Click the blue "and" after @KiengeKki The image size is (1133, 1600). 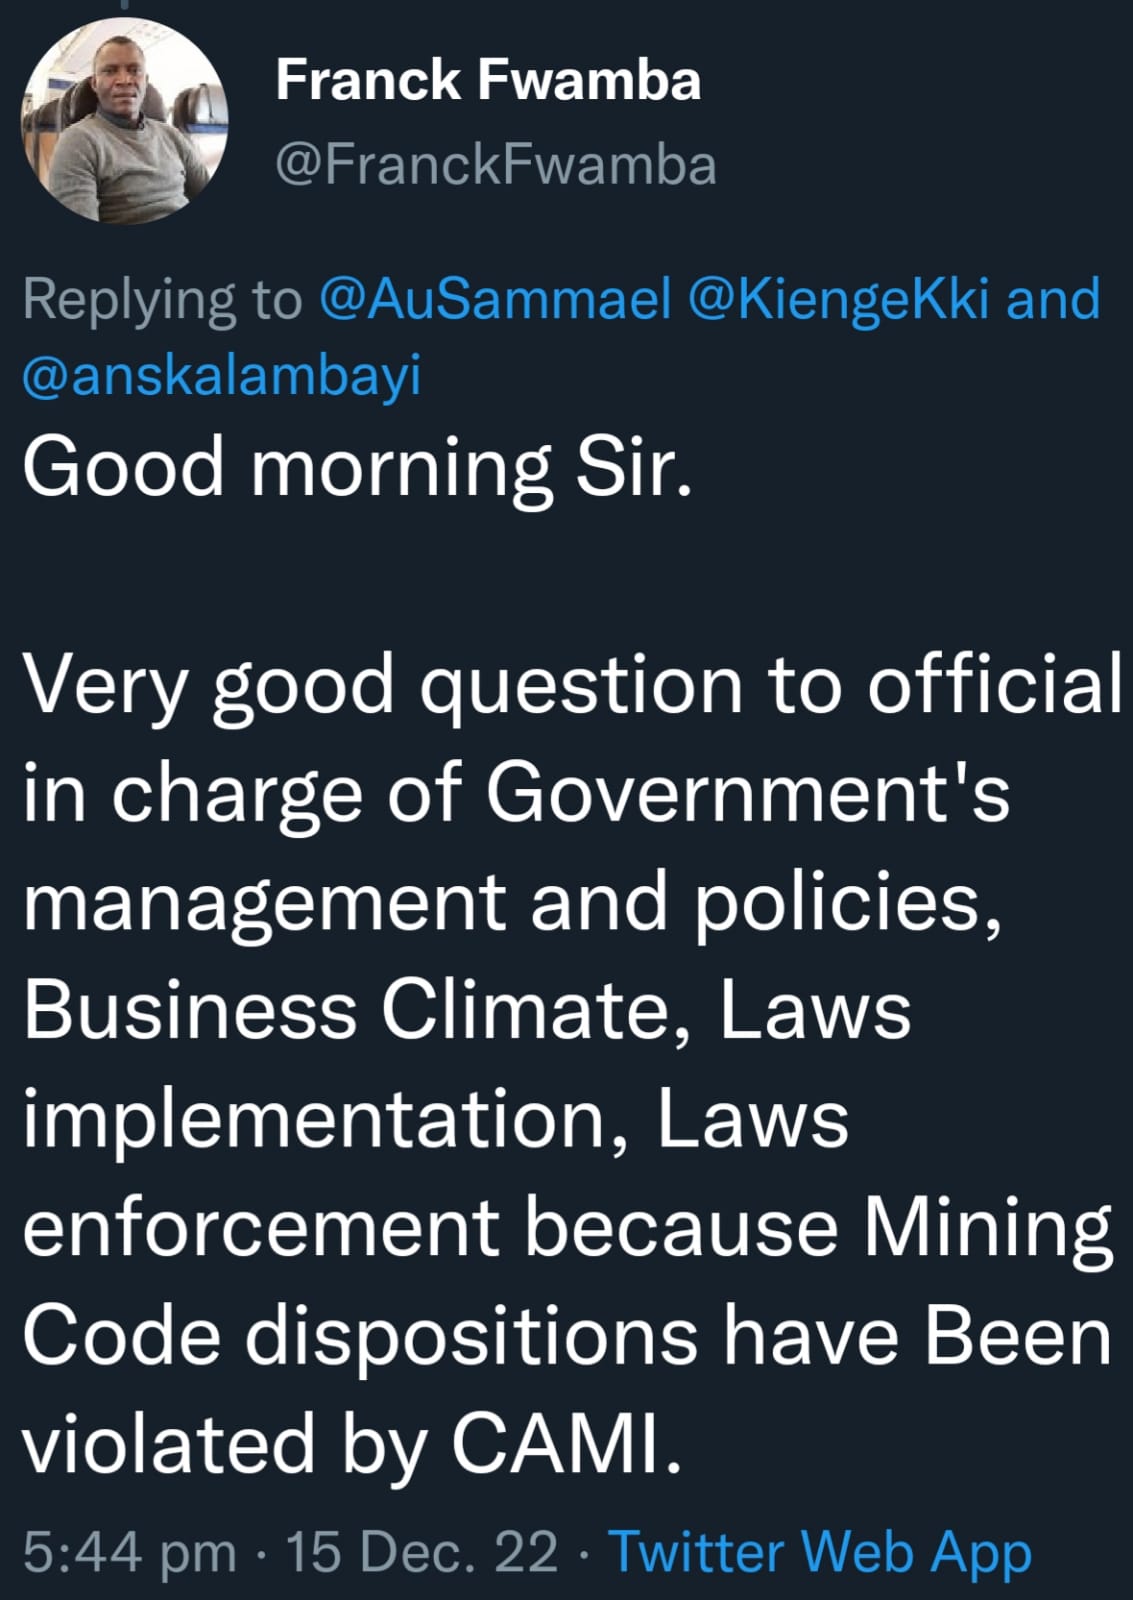(x=1053, y=299)
